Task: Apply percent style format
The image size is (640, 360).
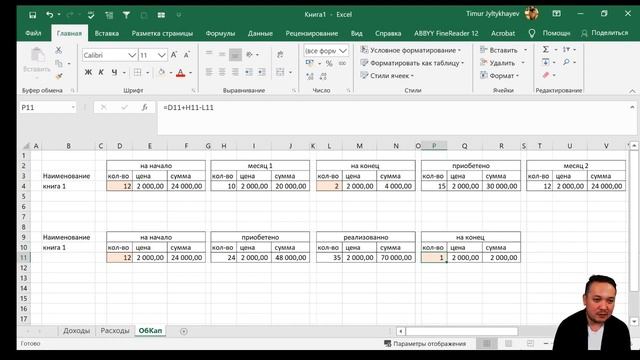Action: 329,63
